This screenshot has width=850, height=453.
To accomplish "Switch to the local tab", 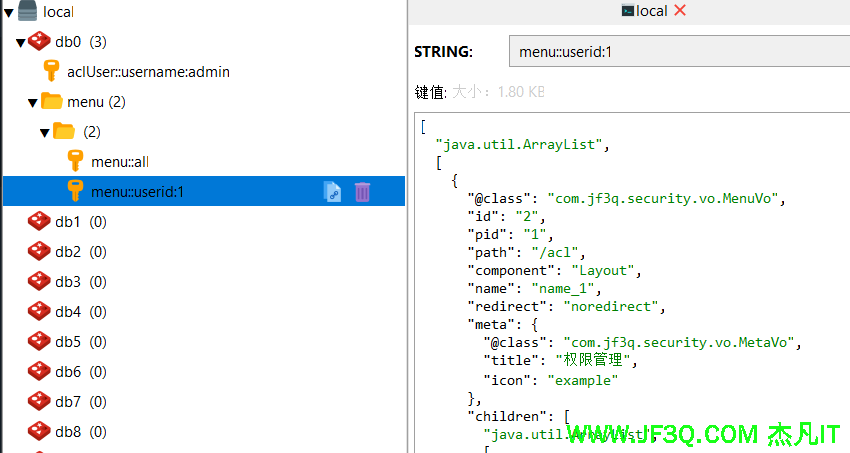I will [644, 11].
